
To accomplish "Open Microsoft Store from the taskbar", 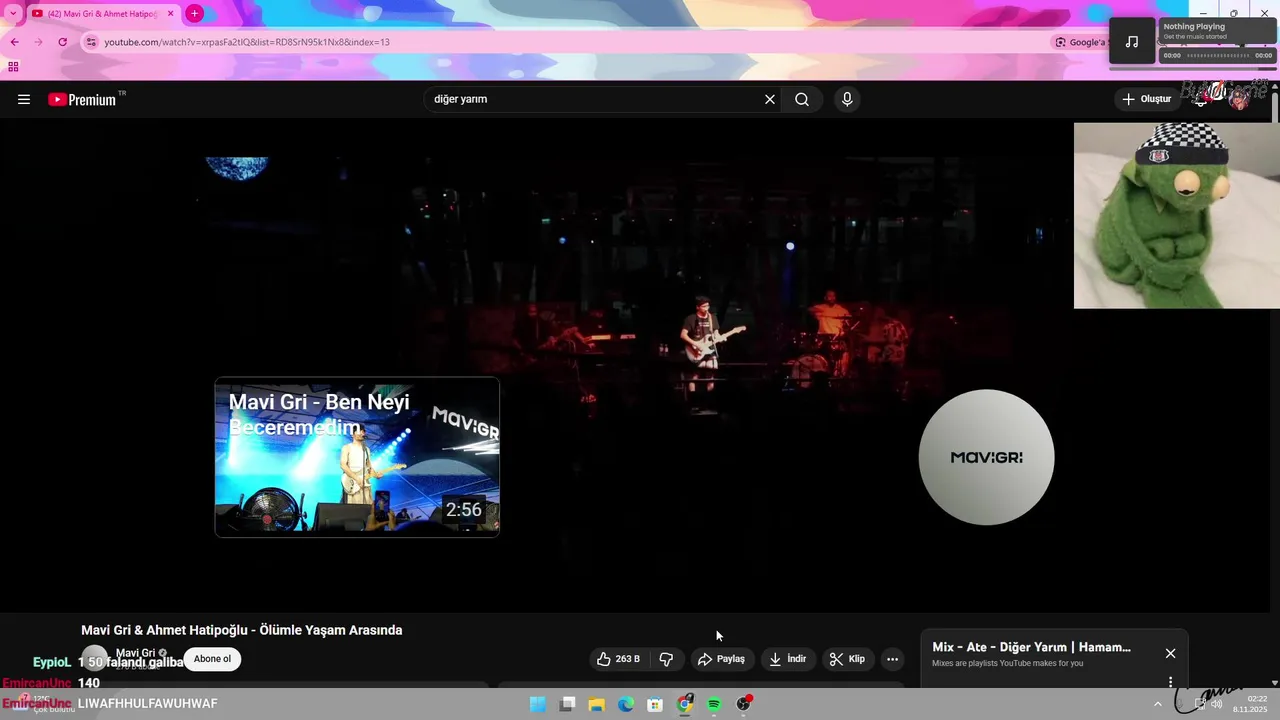I will [x=655, y=704].
